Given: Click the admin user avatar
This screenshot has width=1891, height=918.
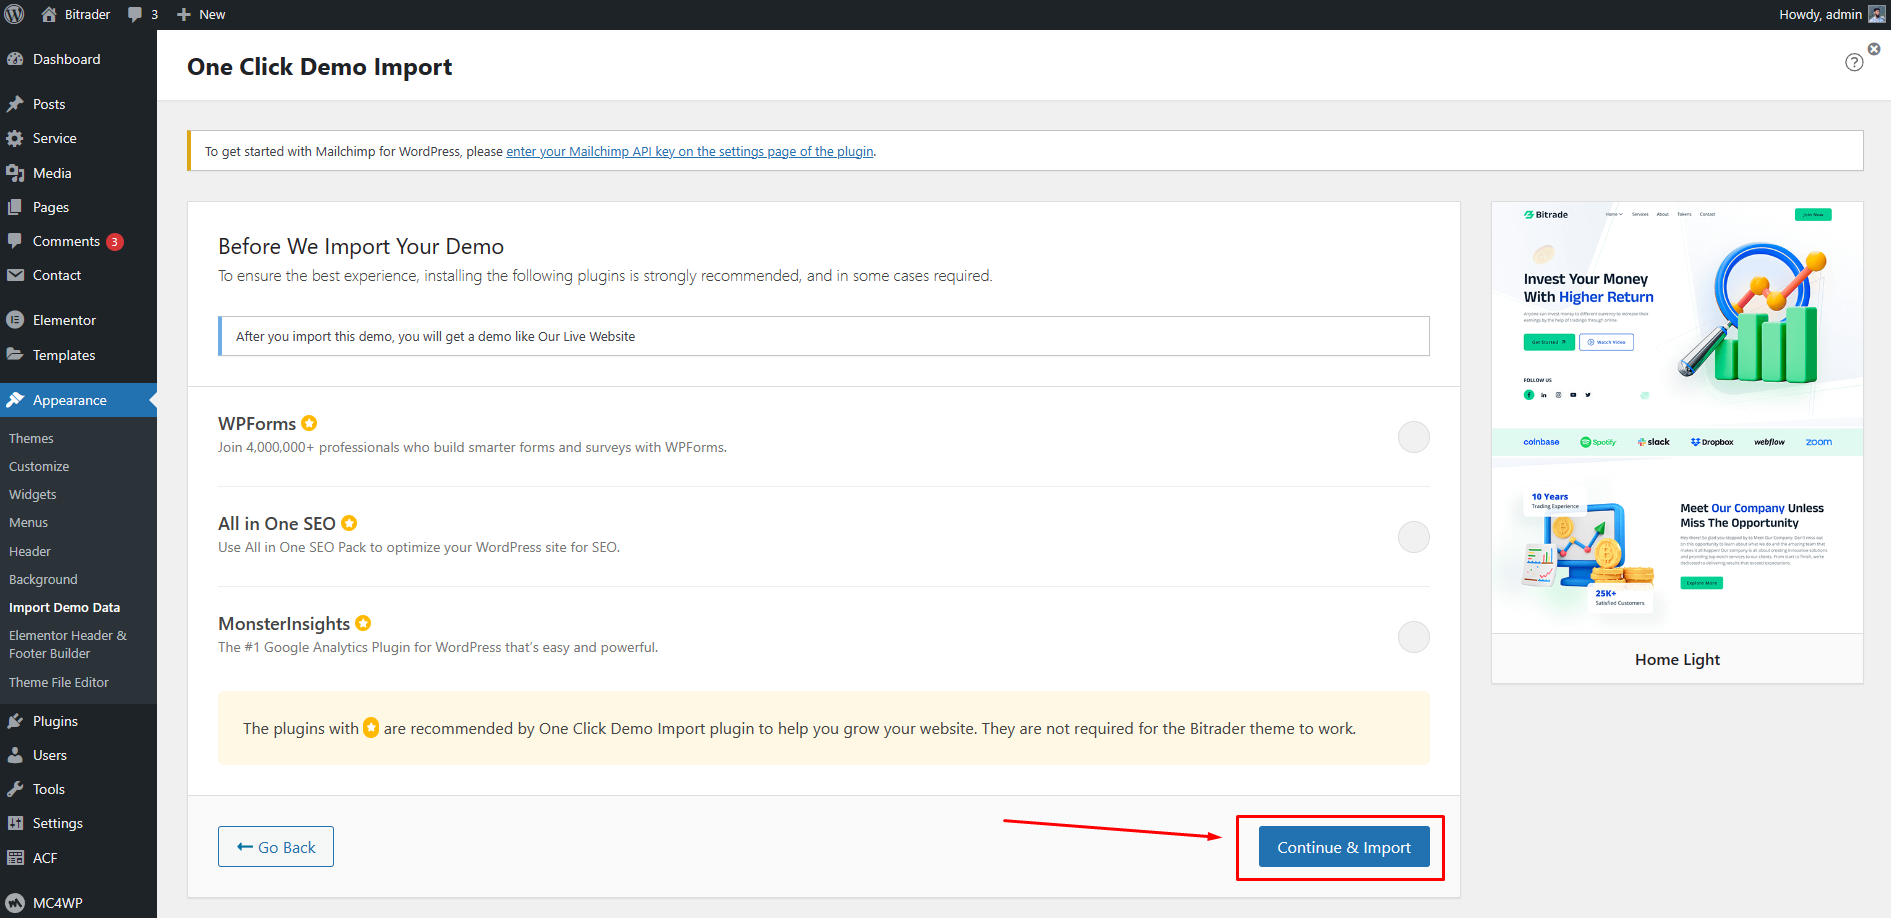Looking at the screenshot, I should [1876, 14].
